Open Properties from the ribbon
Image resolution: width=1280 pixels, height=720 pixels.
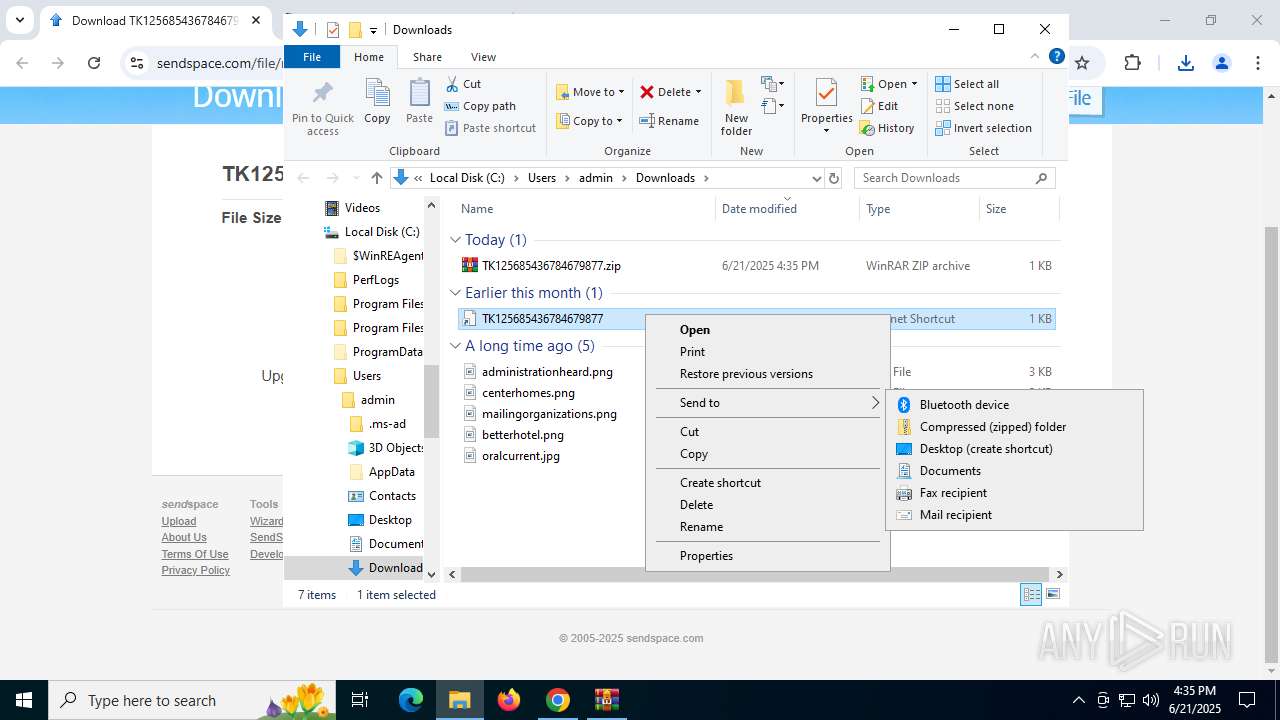click(x=826, y=106)
